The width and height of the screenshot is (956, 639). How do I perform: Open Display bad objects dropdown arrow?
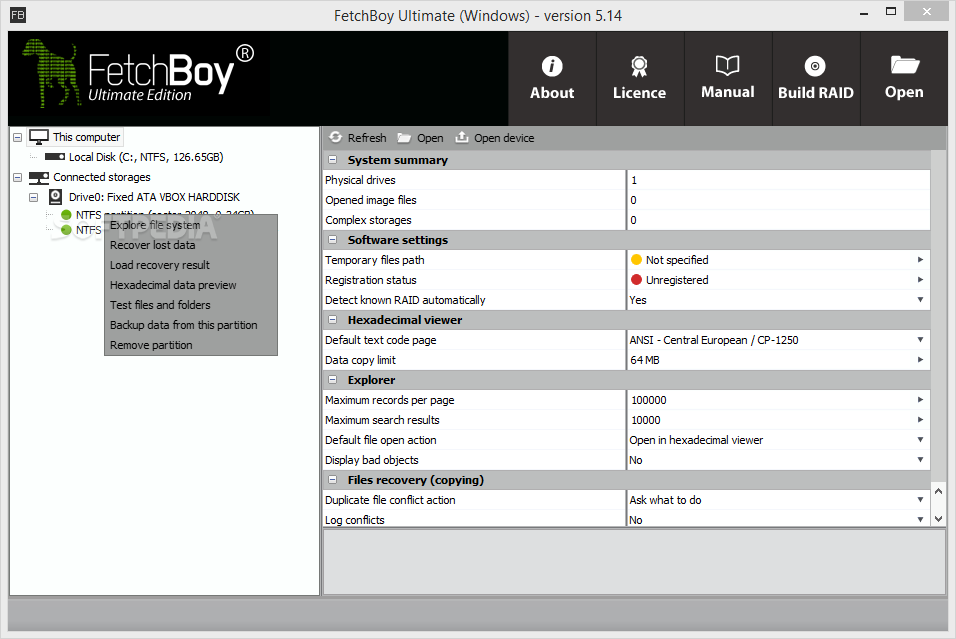pyautogui.click(x=920, y=460)
